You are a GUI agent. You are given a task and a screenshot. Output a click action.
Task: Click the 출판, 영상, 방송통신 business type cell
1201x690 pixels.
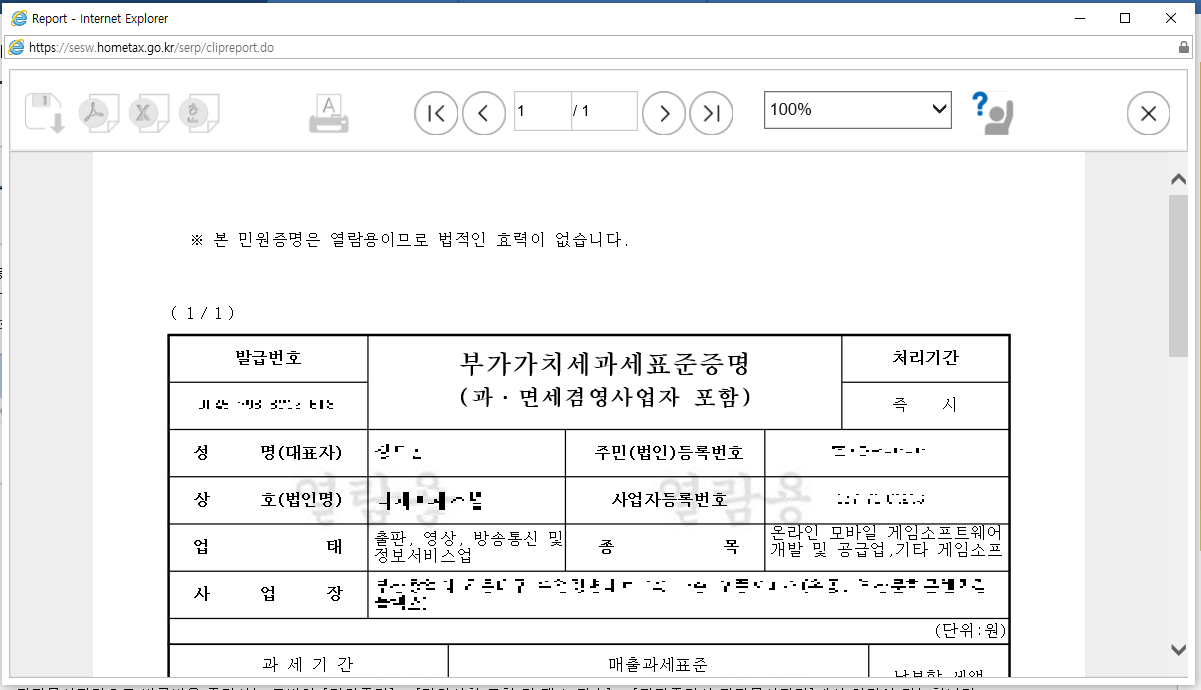(467, 547)
